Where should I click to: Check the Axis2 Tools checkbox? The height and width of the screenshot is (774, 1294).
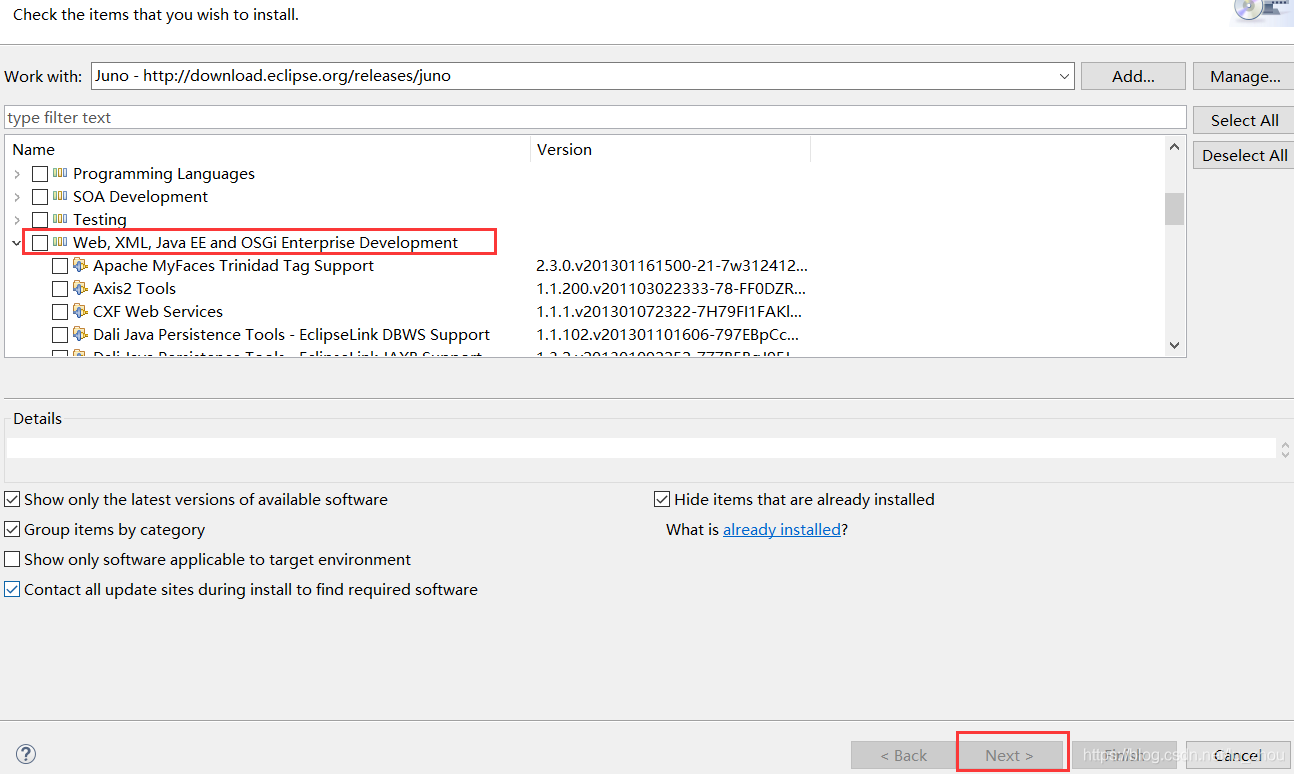pyautogui.click(x=60, y=289)
